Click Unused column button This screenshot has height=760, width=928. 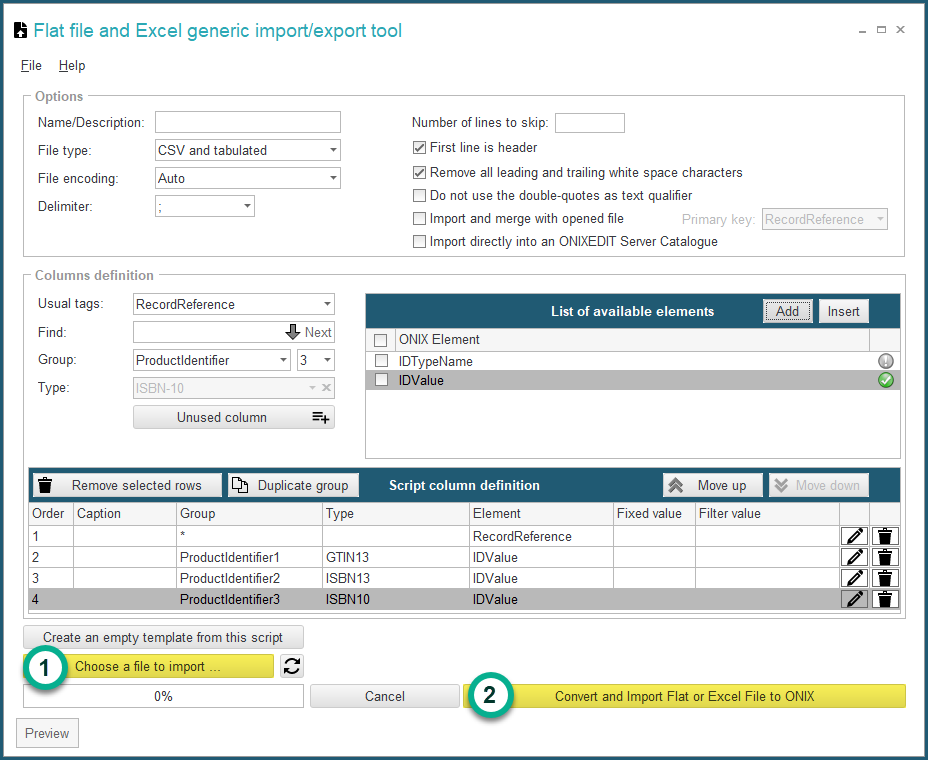click(234, 417)
